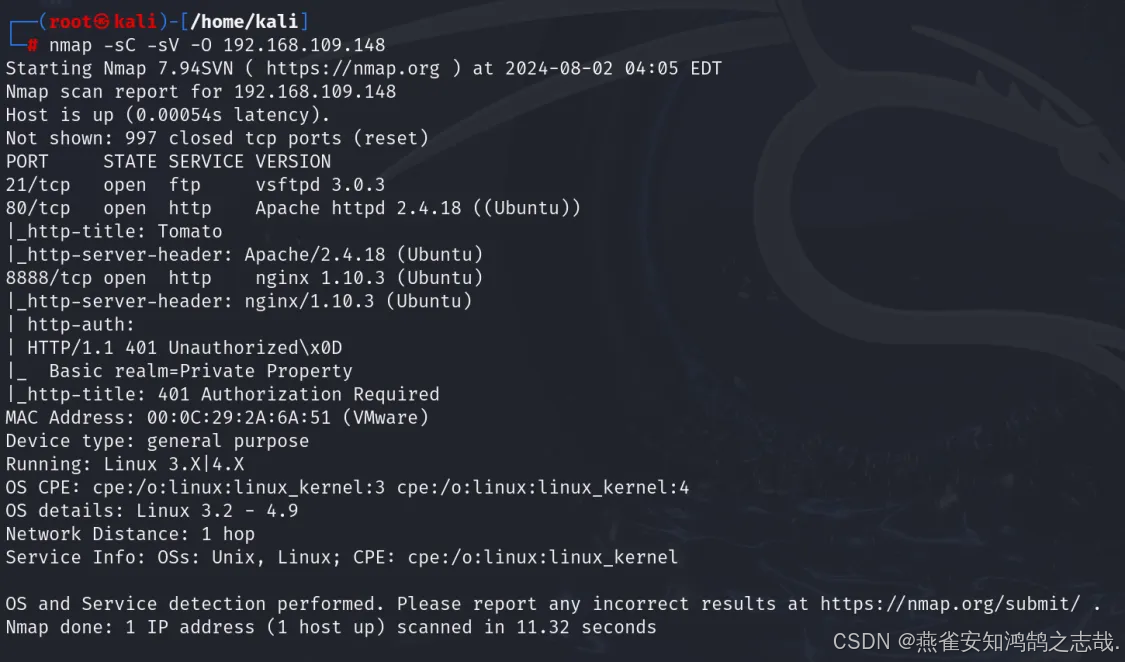Viewport: 1125px width, 662px height.
Task: Click the Basic realm=Private Property line
Action: click(179, 372)
